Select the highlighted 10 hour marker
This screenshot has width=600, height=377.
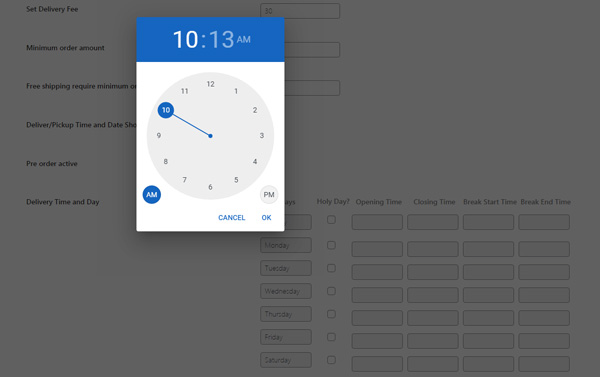pyautogui.click(x=166, y=110)
